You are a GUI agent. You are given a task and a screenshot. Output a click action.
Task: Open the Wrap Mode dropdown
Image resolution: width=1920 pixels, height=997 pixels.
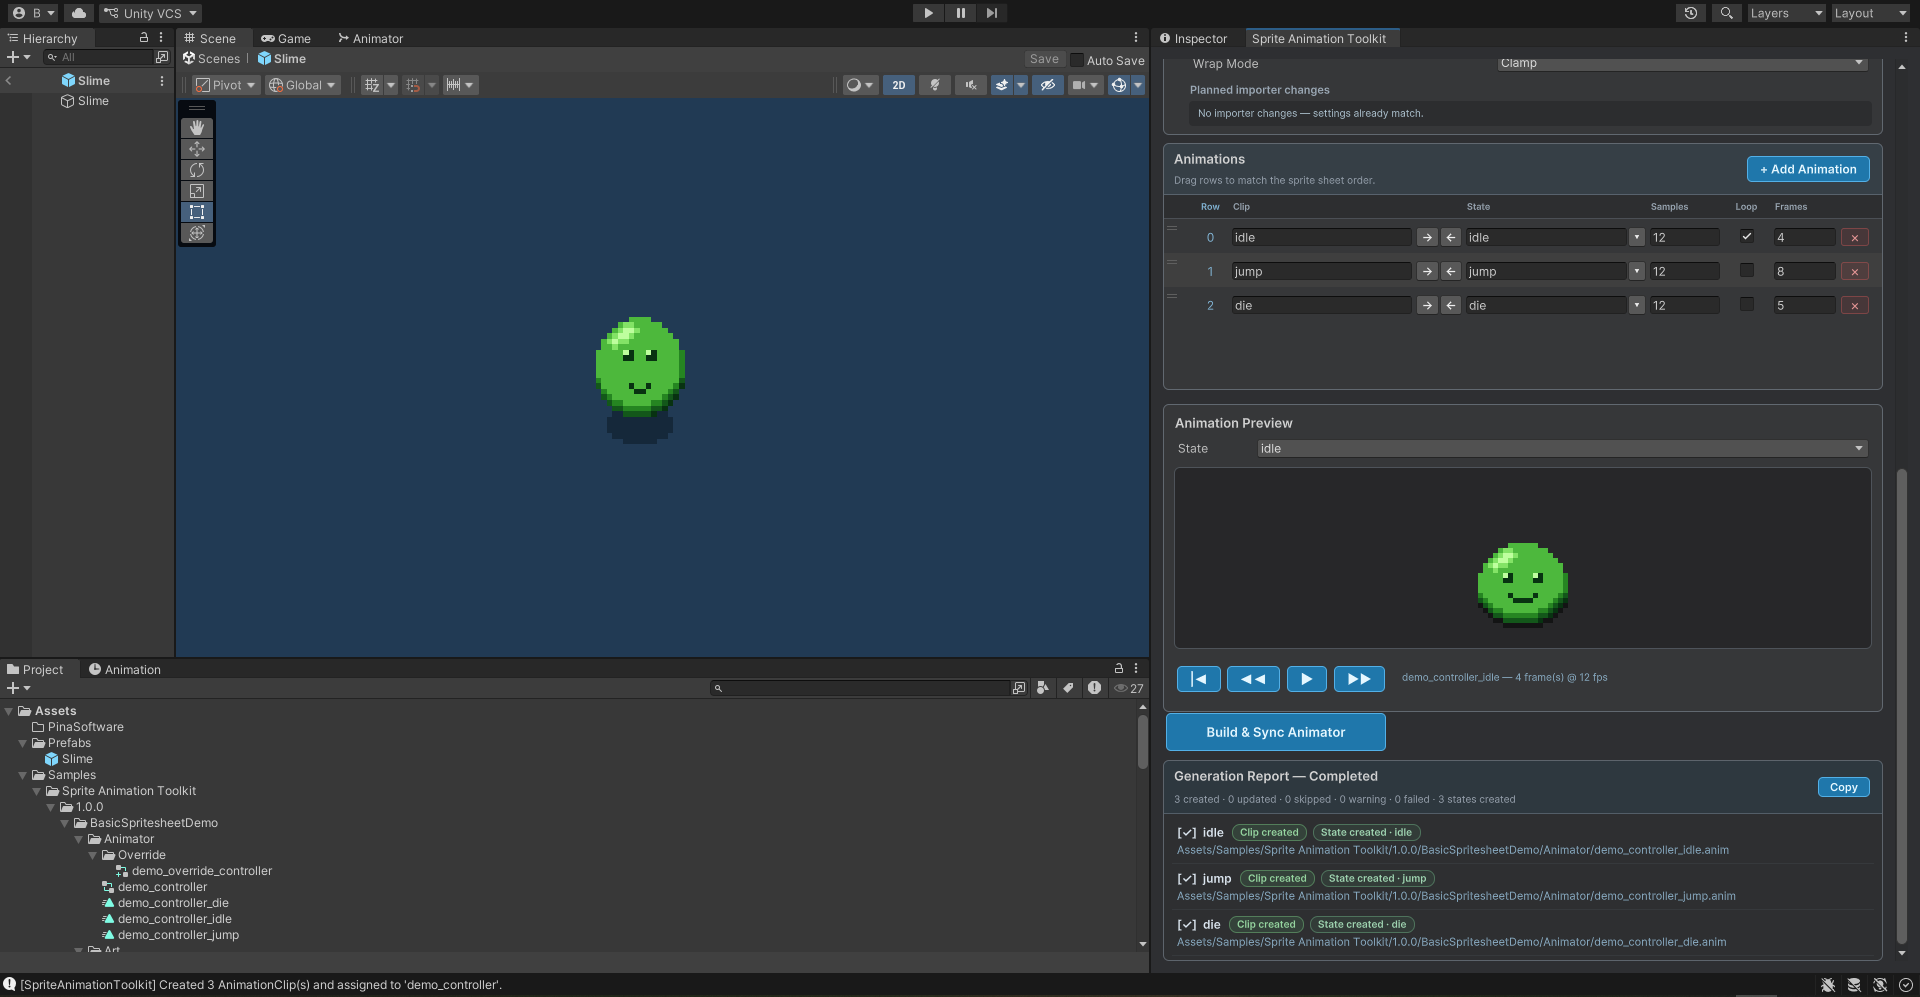(x=1682, y=63)
